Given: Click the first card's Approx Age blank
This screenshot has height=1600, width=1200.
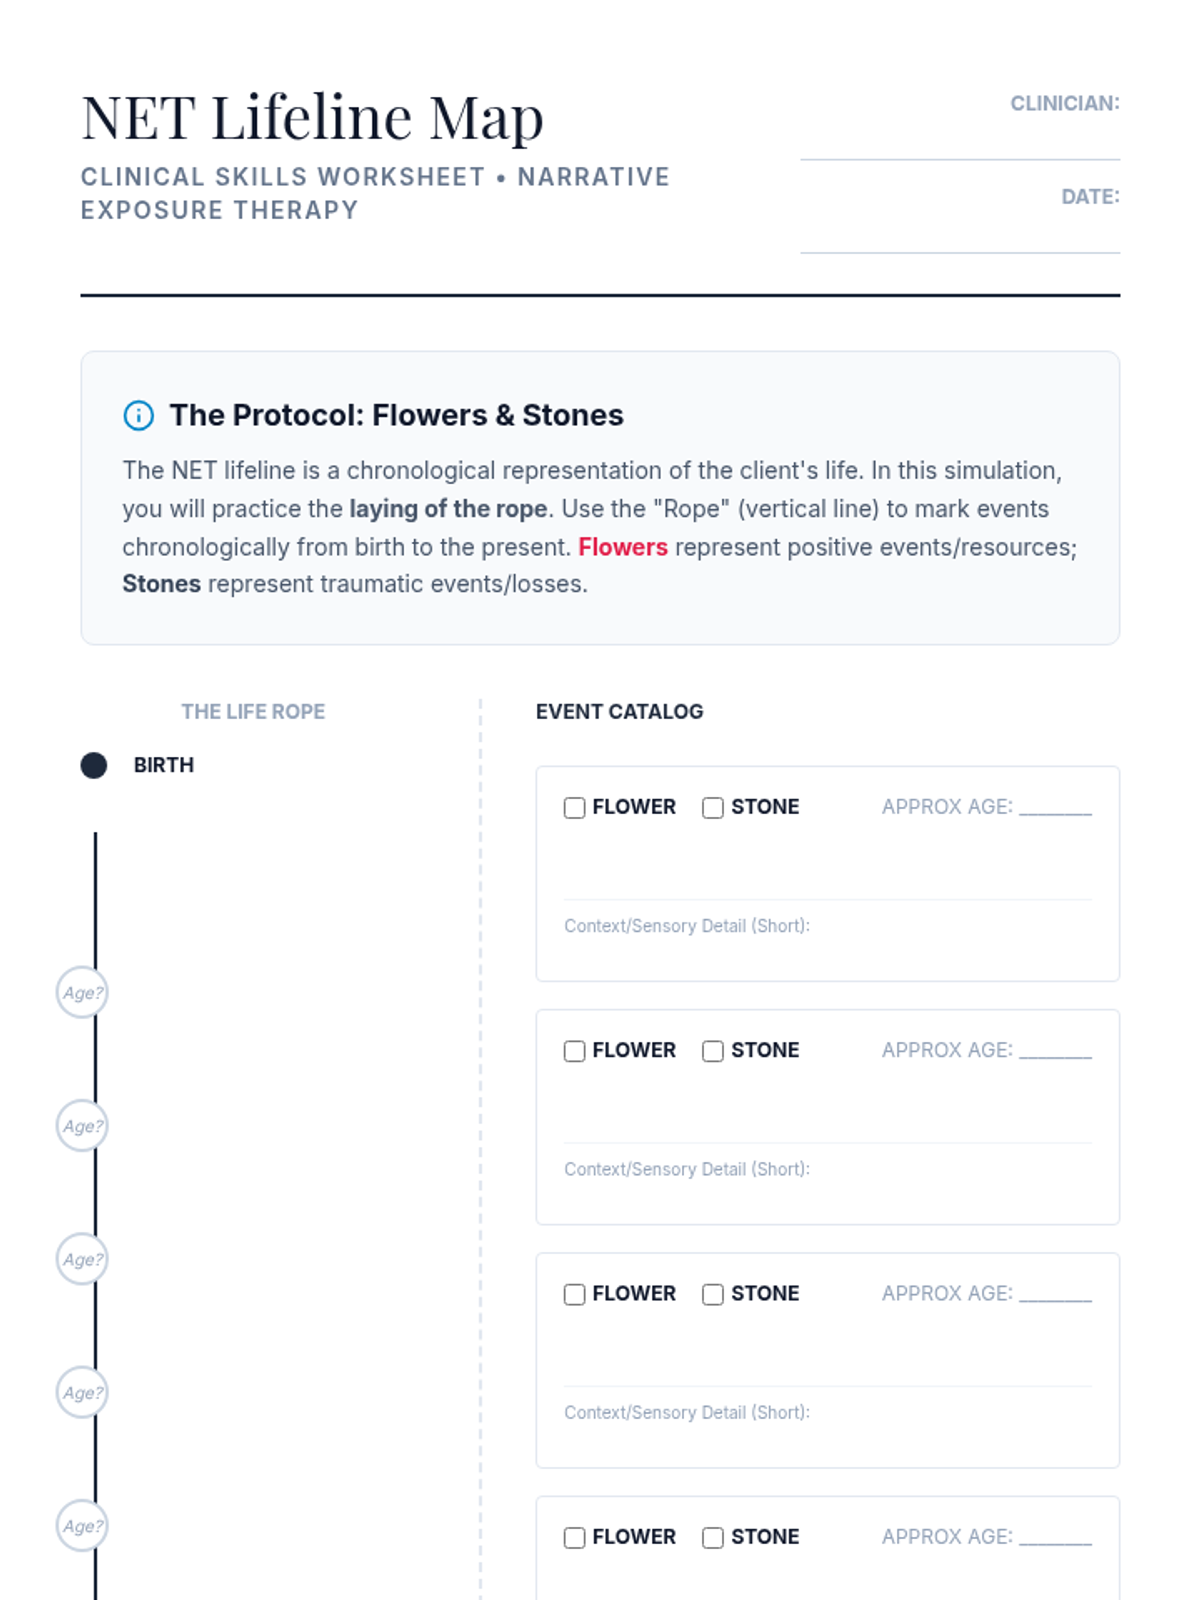Looking at the screenshot, I should (x=1055, y=807).
